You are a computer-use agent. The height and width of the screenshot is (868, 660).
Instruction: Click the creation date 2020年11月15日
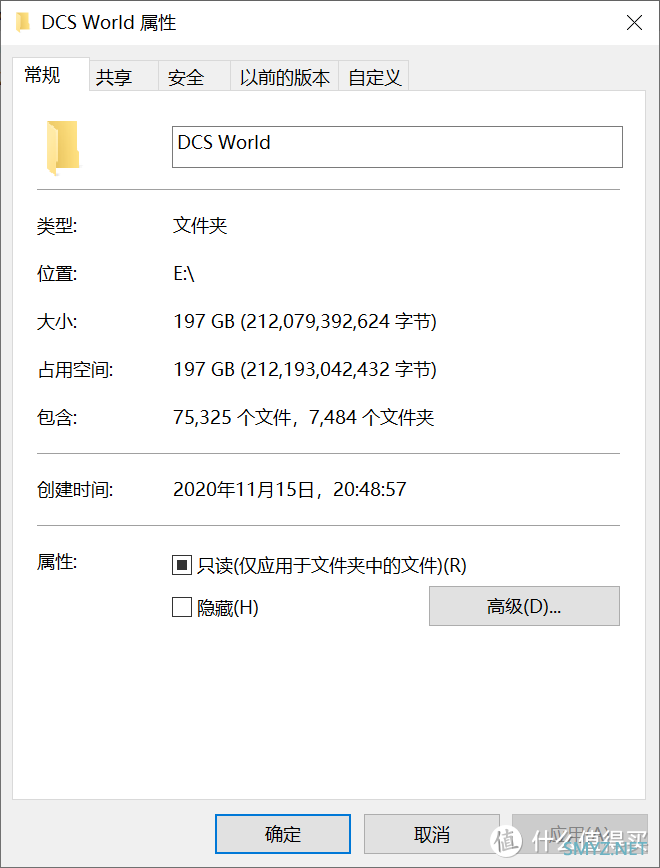pos(244,489)
